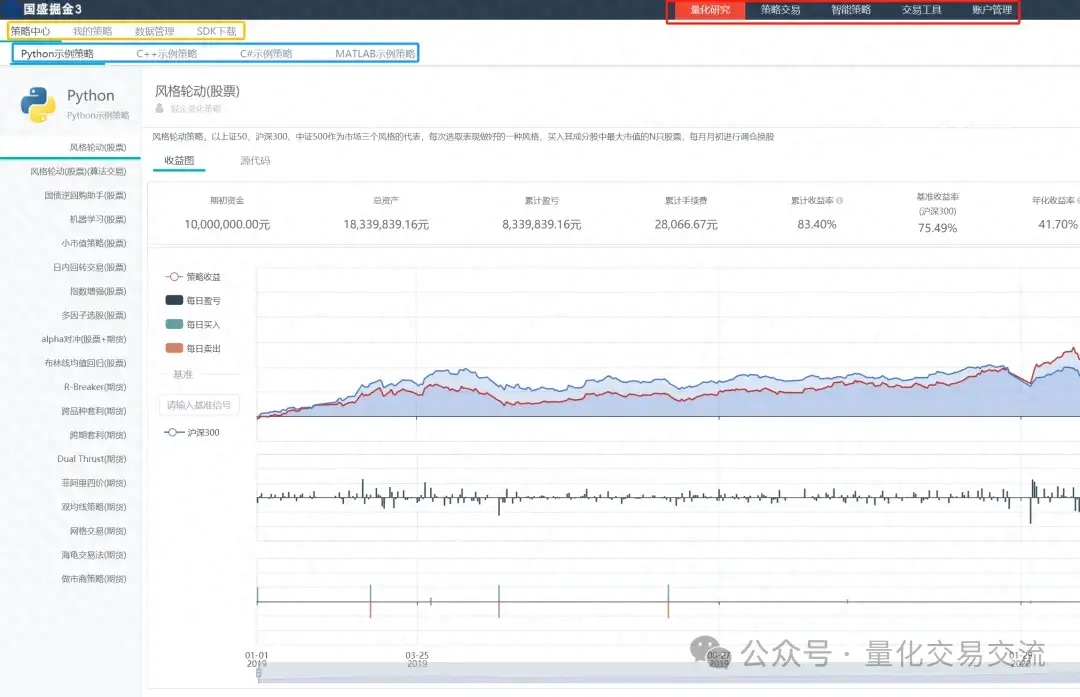Hide the 每日卖出 legend series
1080x697 pixels.
coord(193,348)
